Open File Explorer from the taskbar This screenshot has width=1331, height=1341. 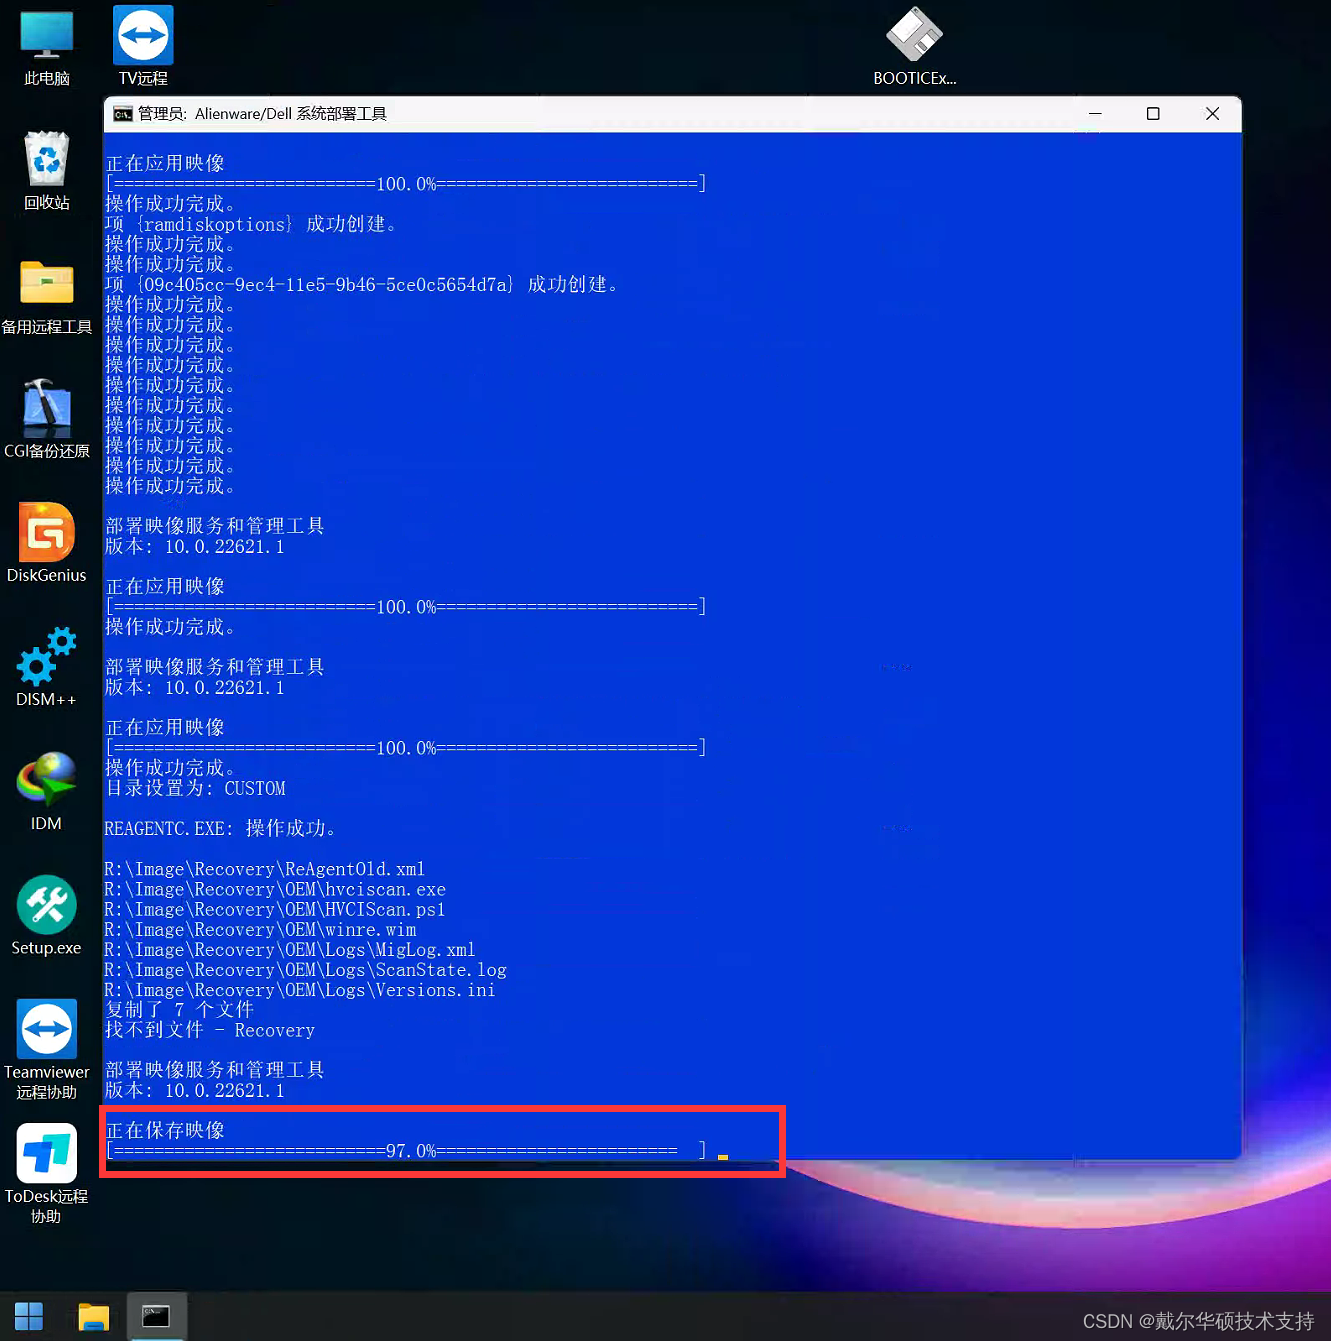pyautogui.click(x=93, y=1317)
